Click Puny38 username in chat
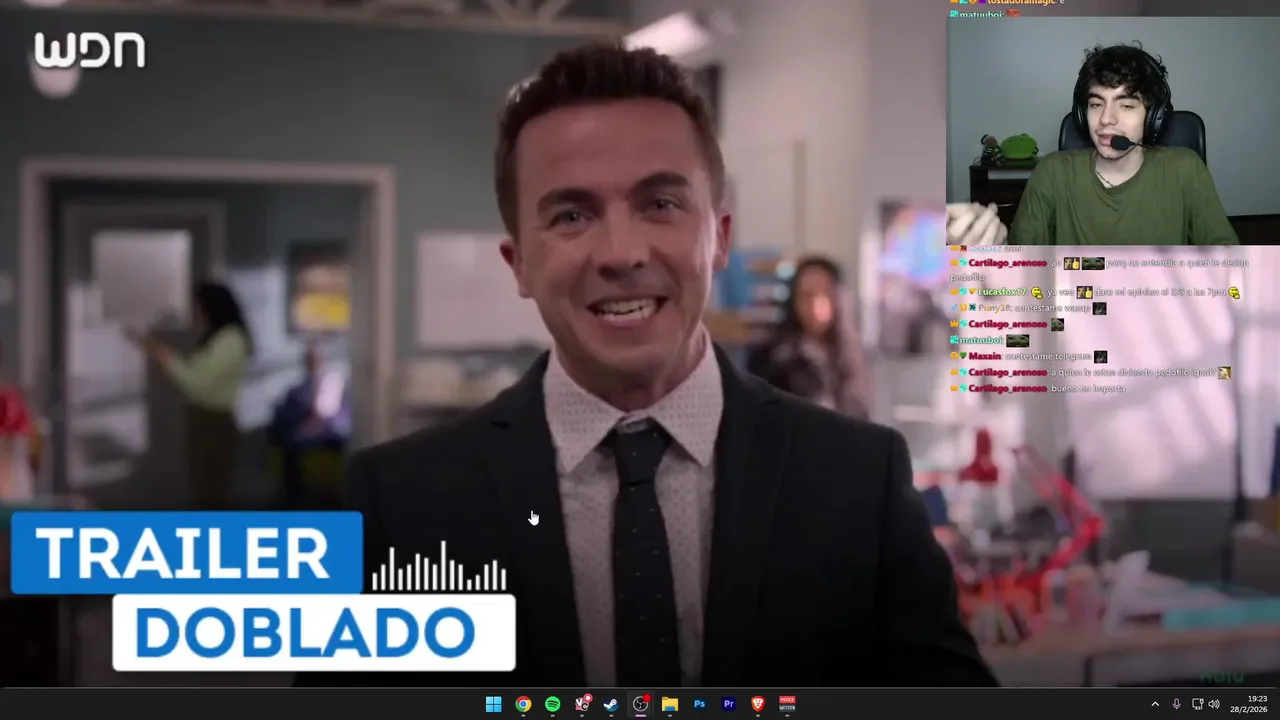Viewport: 1280px width, 720px height. tap(995, 308)
